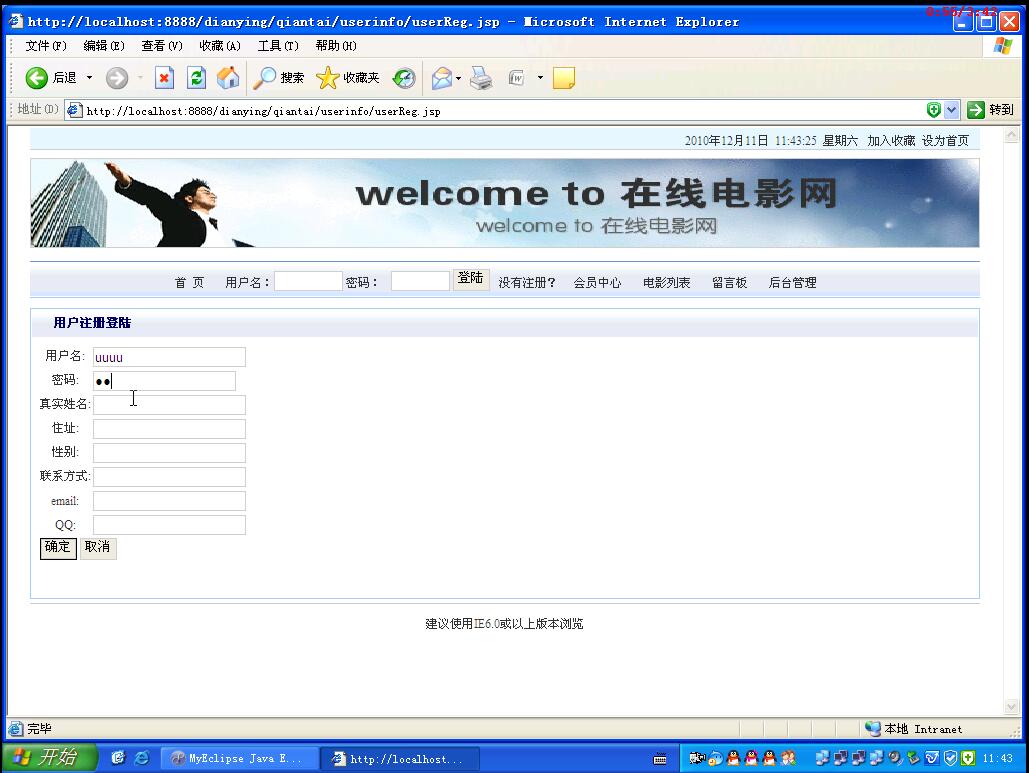Click the Edit with Word toolbar icon
The width and height of the screenshot is (1029, 773).
pyautogui.click(x=516, y=78)
